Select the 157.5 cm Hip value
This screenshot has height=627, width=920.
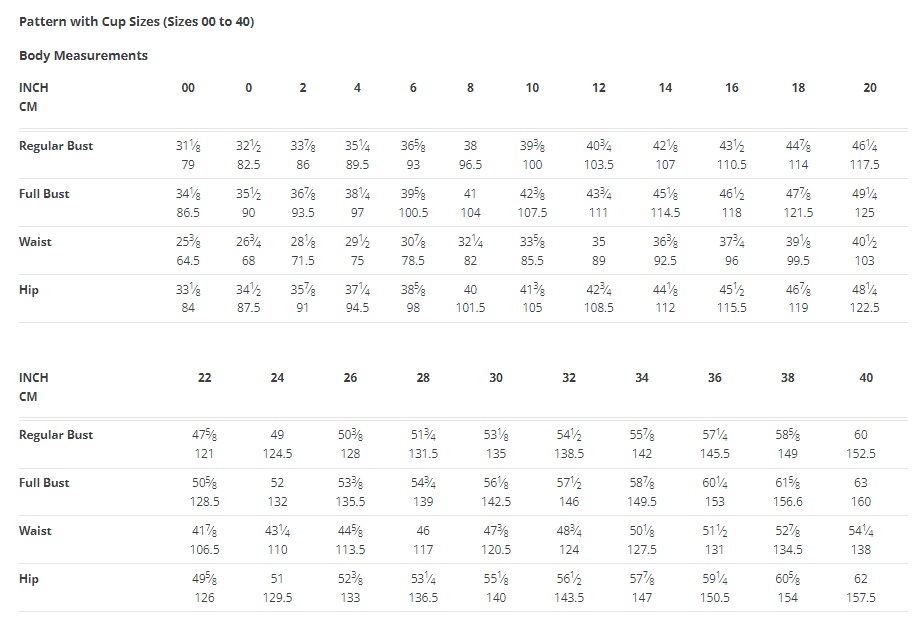point(860,598)
